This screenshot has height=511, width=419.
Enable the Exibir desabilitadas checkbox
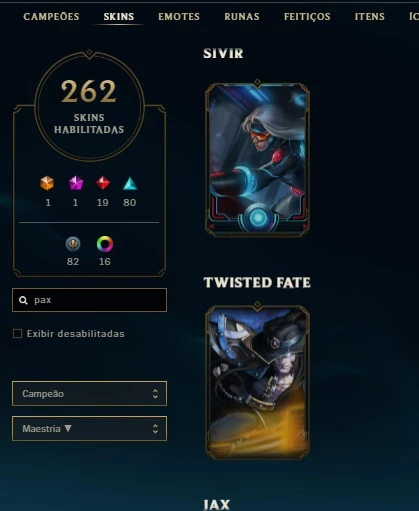[x=17, y=333]
